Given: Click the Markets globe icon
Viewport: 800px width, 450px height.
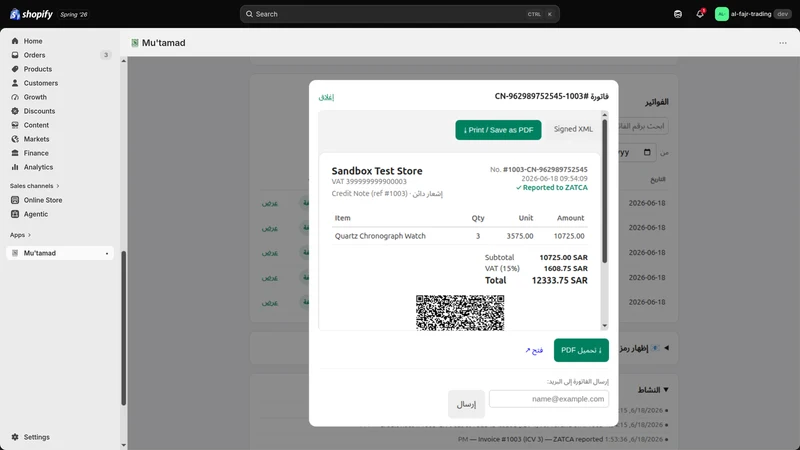Looking at the screenshot, I should (15, 139).
